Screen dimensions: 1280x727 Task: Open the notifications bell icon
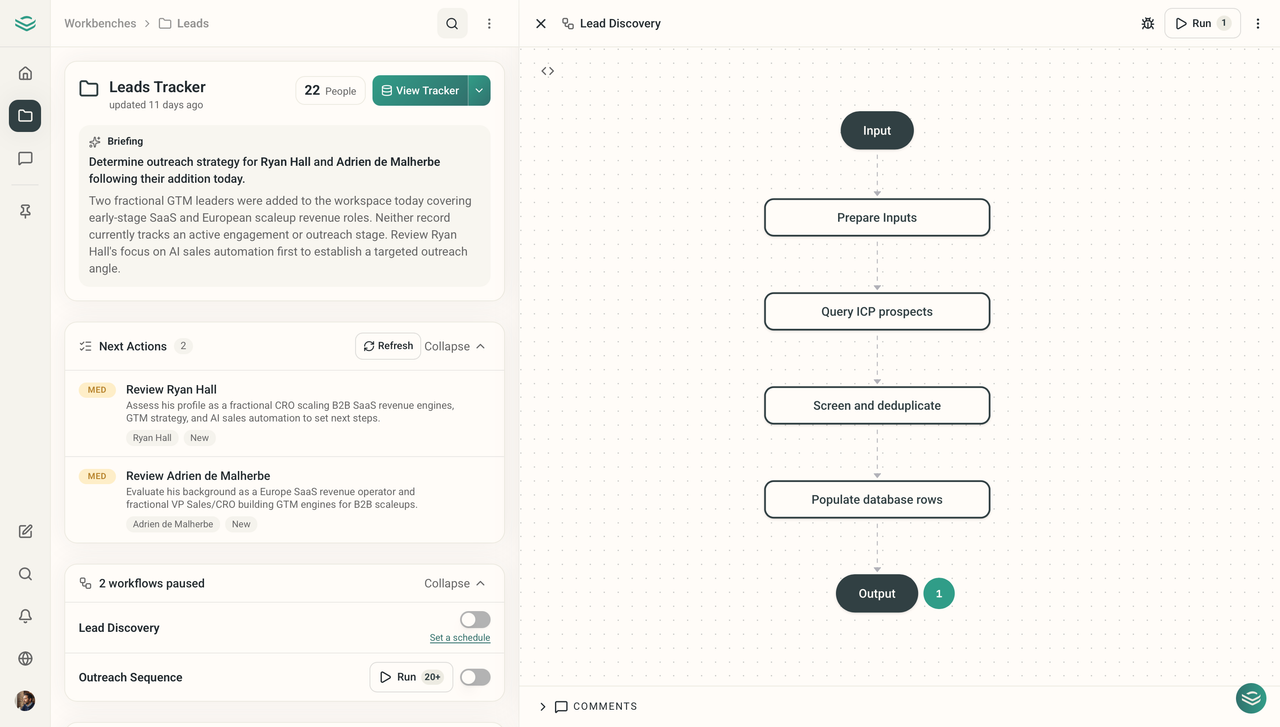pos(25,616)
